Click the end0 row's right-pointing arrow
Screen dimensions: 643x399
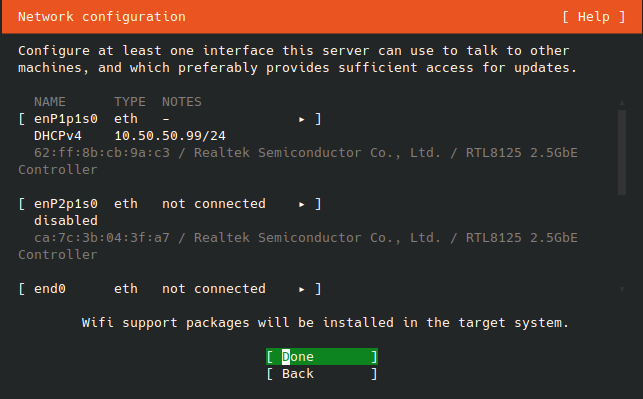[302, 289]
